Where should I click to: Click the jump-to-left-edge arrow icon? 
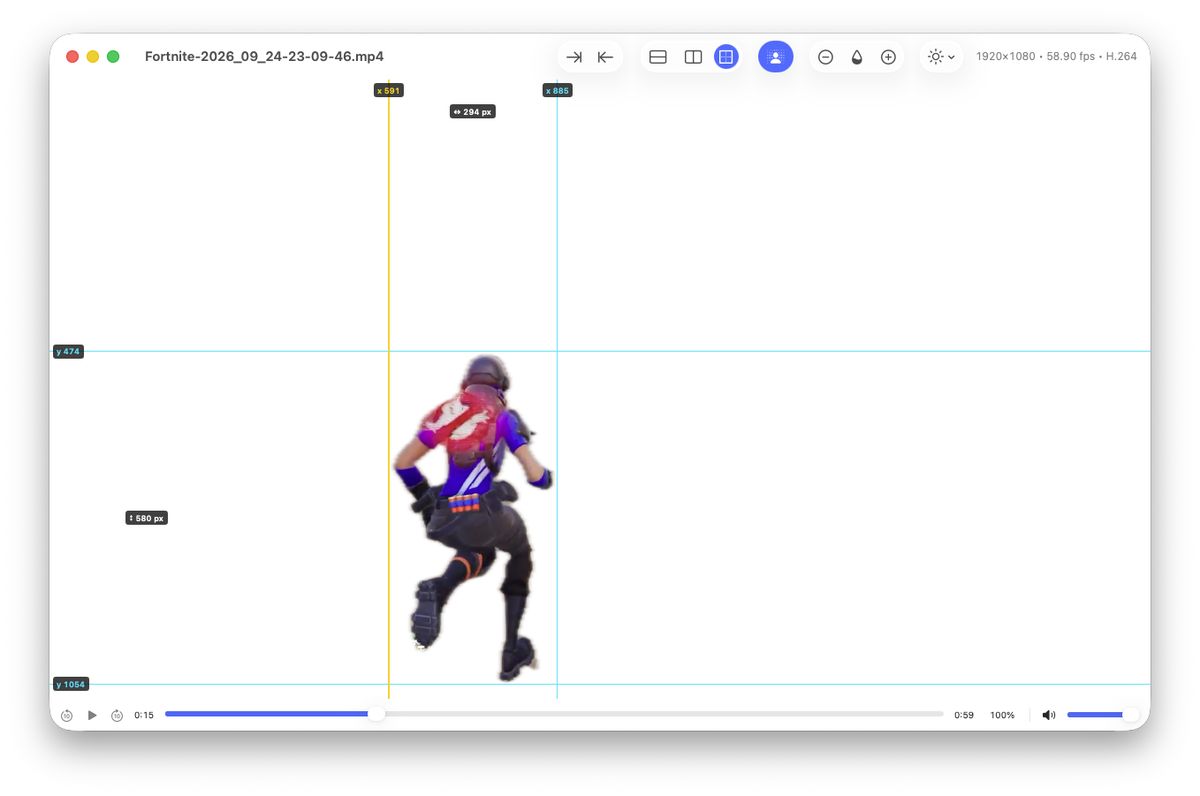(x=605, y=57)
